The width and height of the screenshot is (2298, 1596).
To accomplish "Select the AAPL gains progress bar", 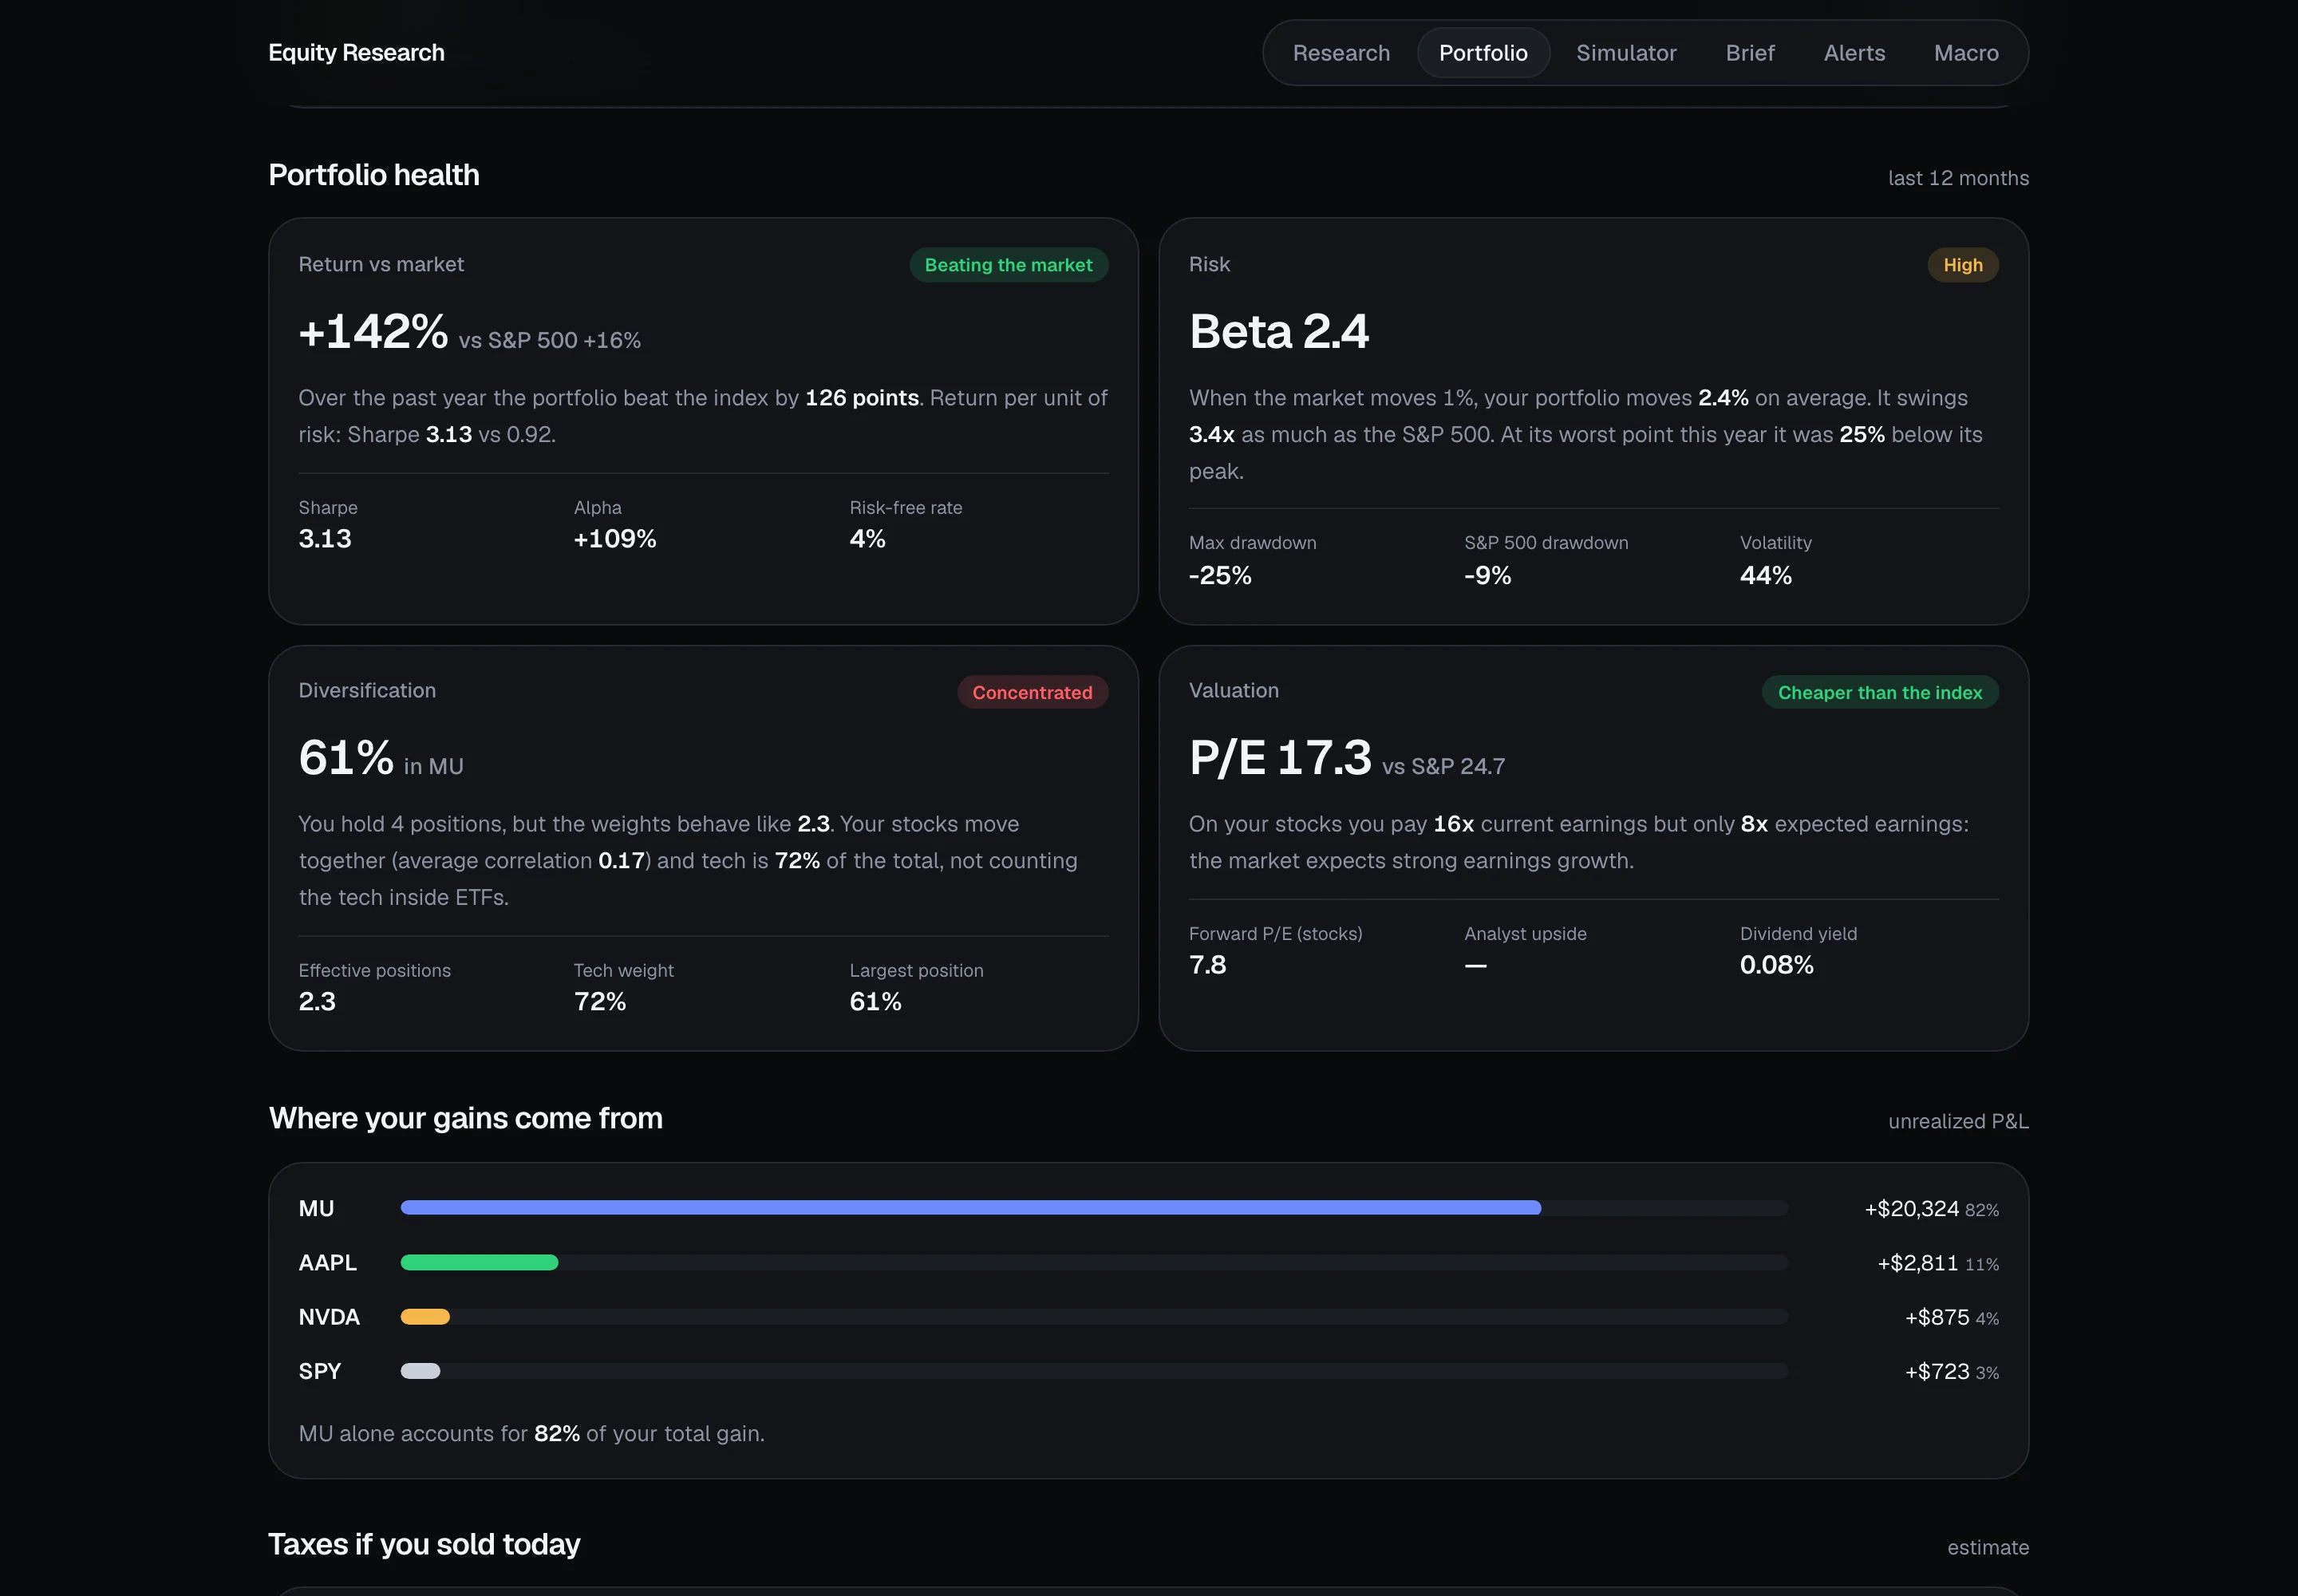I will point(1094,1262).
